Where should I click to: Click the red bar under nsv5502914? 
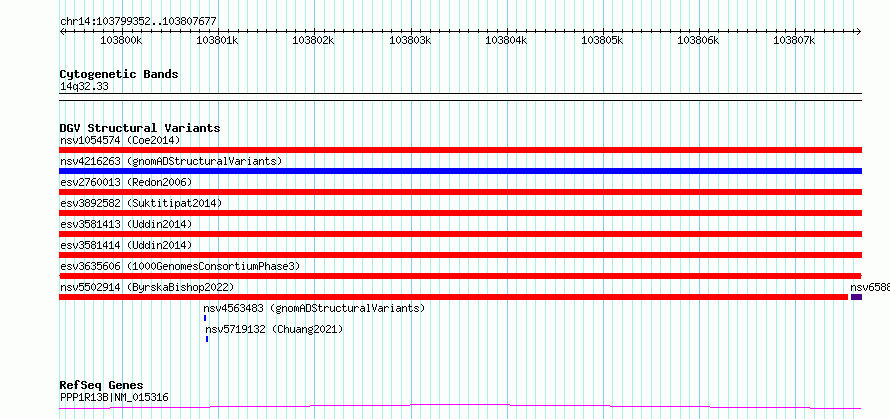pyautogui.click(x=454, y=297)
